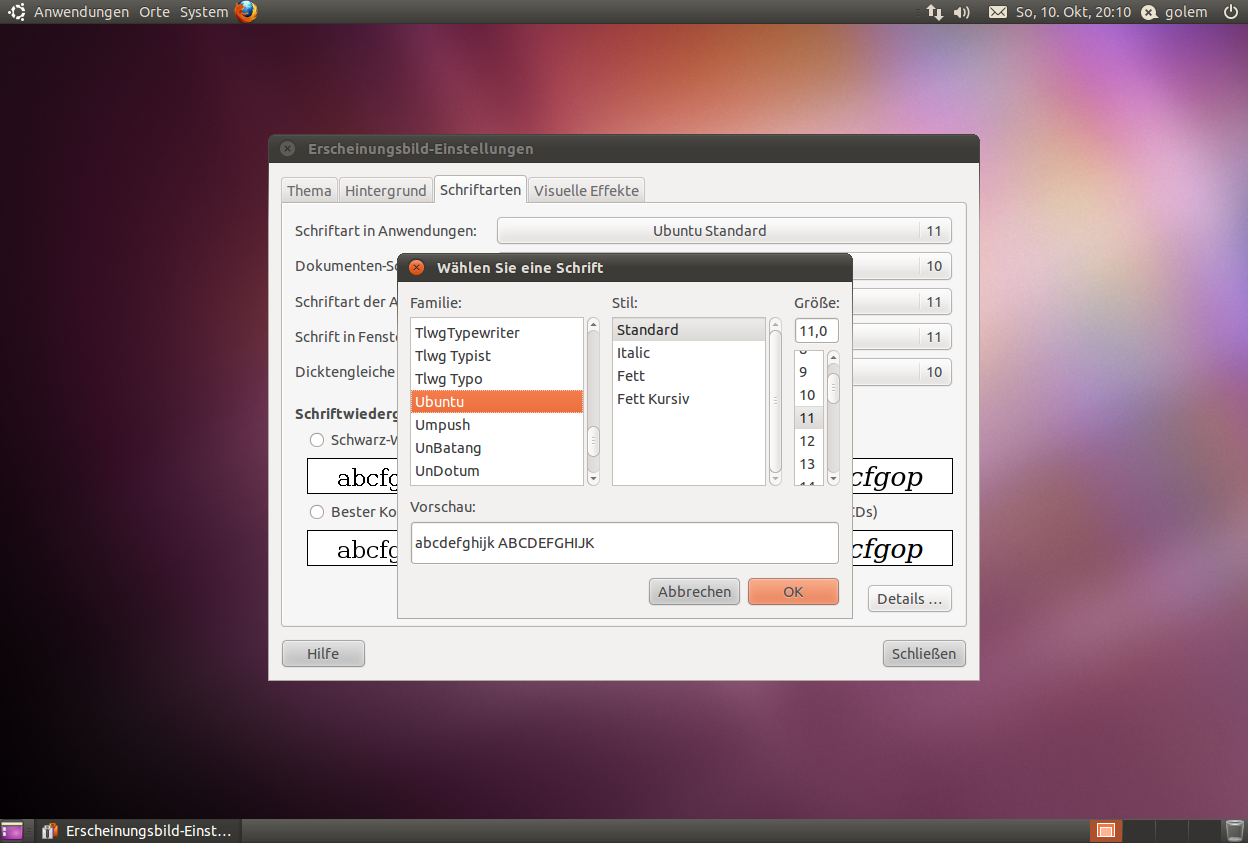The image size is (1248, 843).
Task: Open the power session menu icon
Action: tap(1229, 12)
